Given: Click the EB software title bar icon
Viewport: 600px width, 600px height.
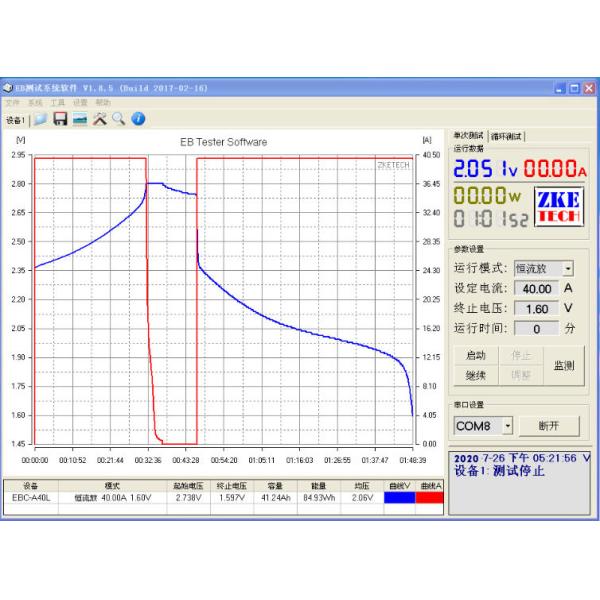Looking at the screenshot, I should [8, 88].
